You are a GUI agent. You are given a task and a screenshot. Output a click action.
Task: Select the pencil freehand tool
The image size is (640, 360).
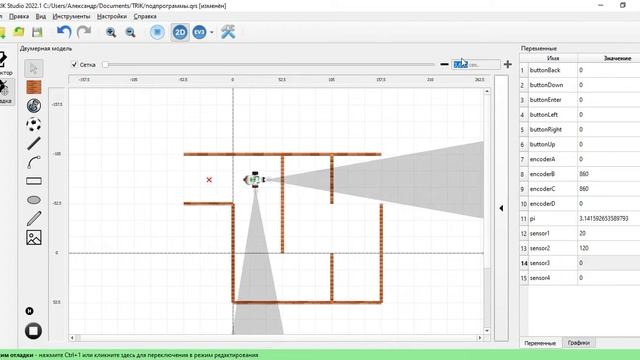click(x=34, y=218)
